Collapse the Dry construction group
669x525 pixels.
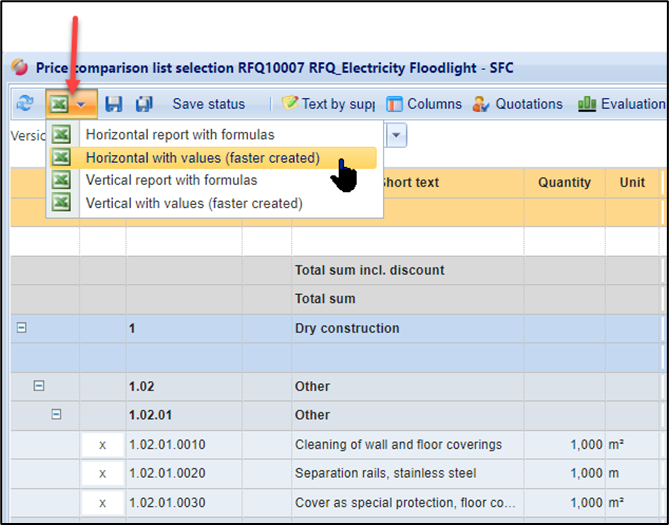[22, 328]
